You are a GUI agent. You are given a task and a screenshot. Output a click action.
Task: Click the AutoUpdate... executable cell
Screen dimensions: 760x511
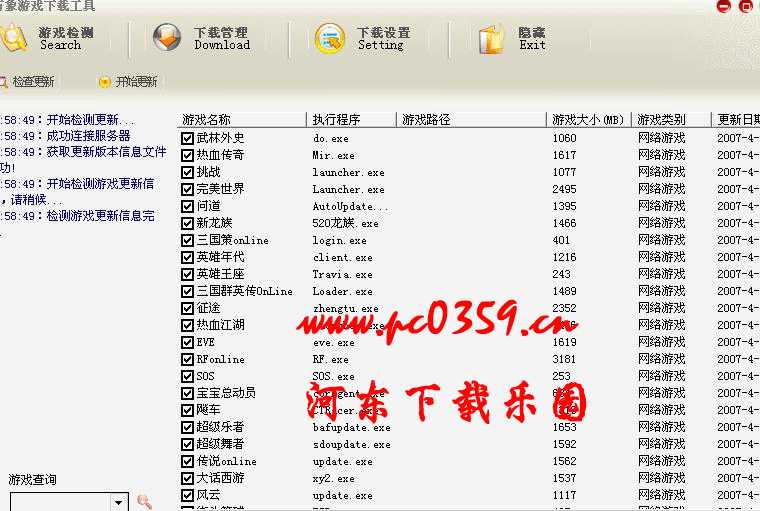click(x=350, y=207)
